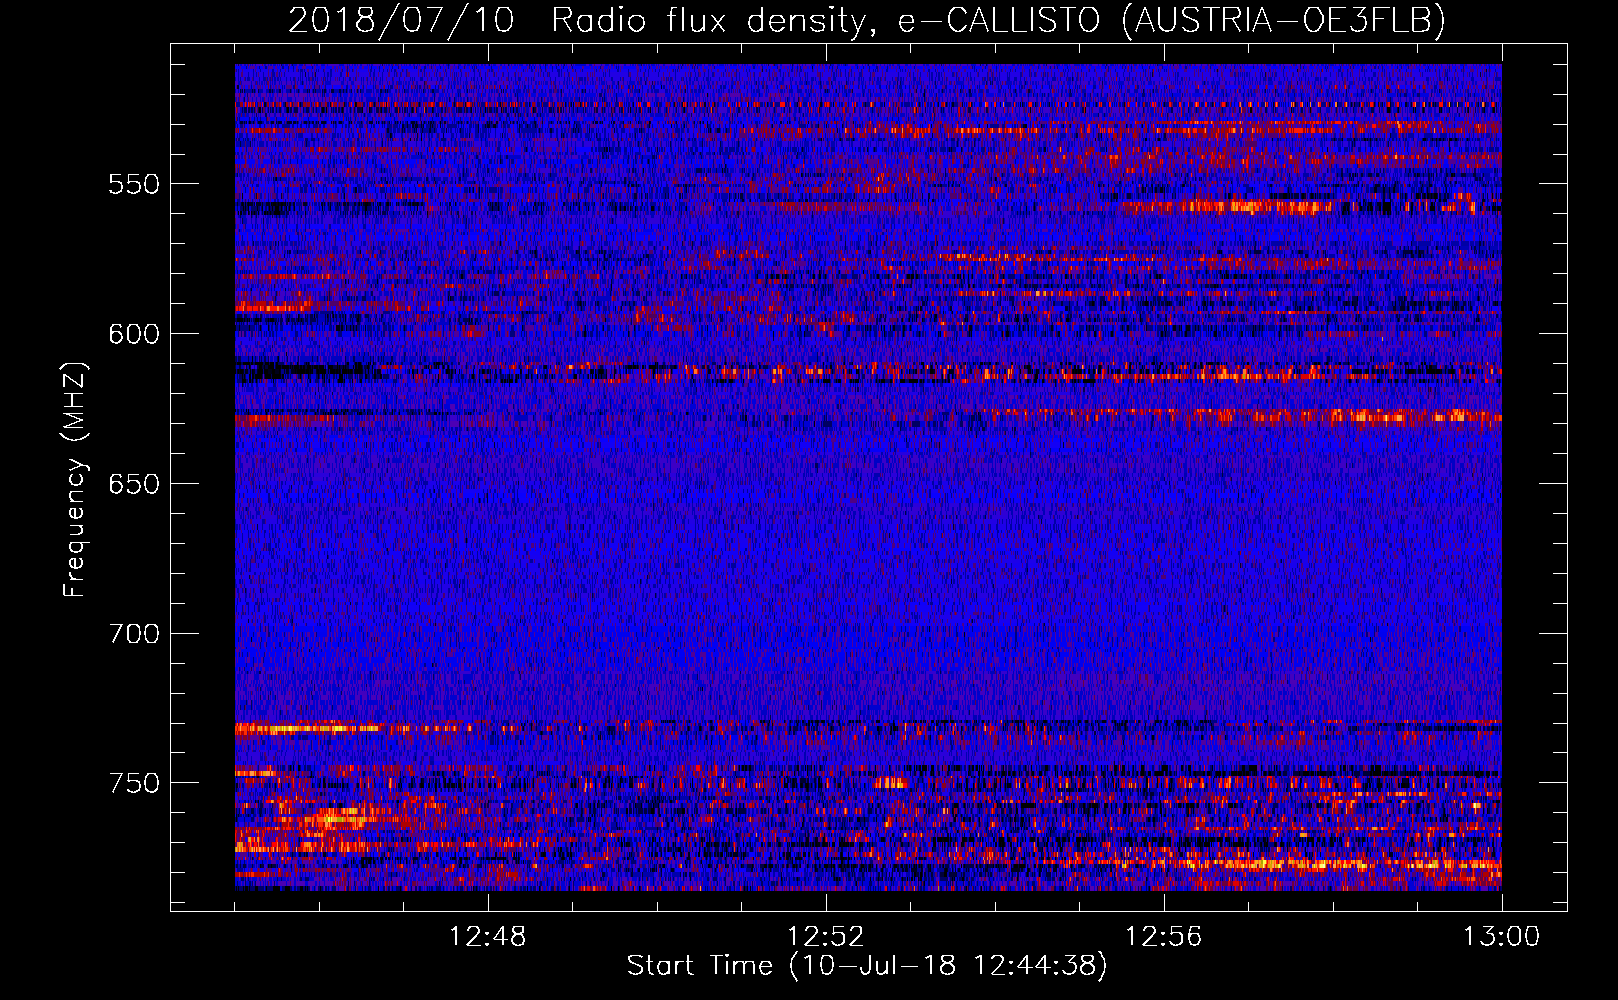Select the 2018/07/10 date in the title

click(401, 20)
